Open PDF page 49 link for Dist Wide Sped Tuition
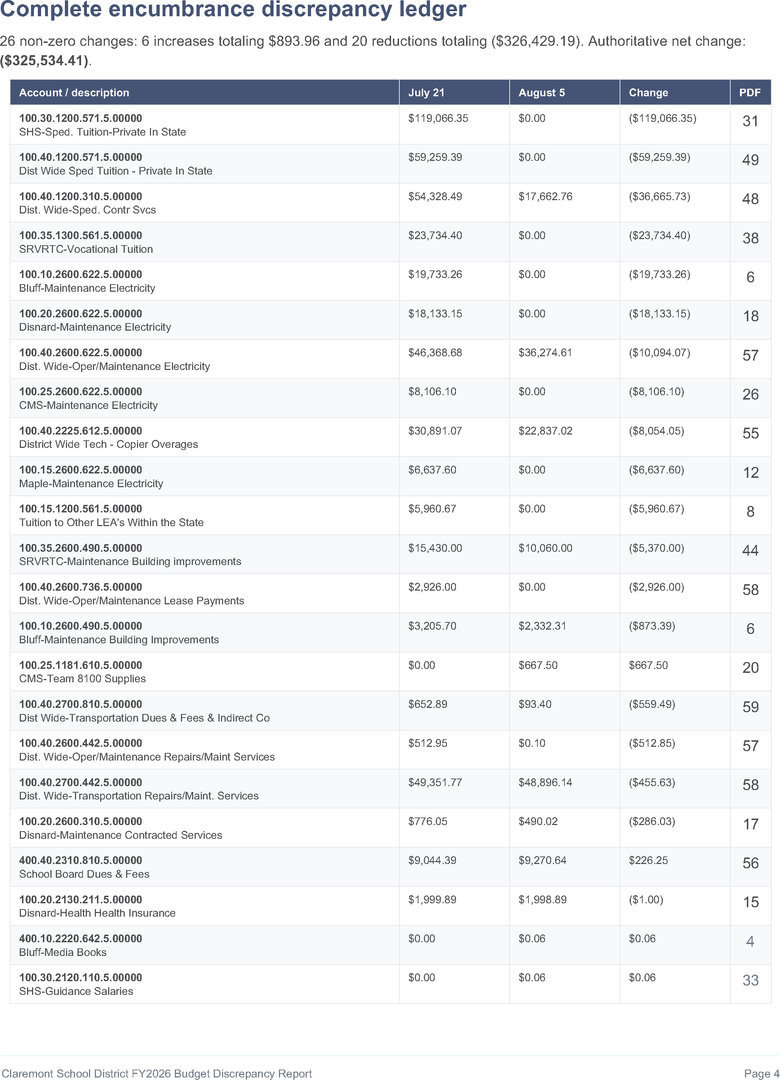Image resolution: width=780 pixels, height=1080 pixels. (750, 160)
